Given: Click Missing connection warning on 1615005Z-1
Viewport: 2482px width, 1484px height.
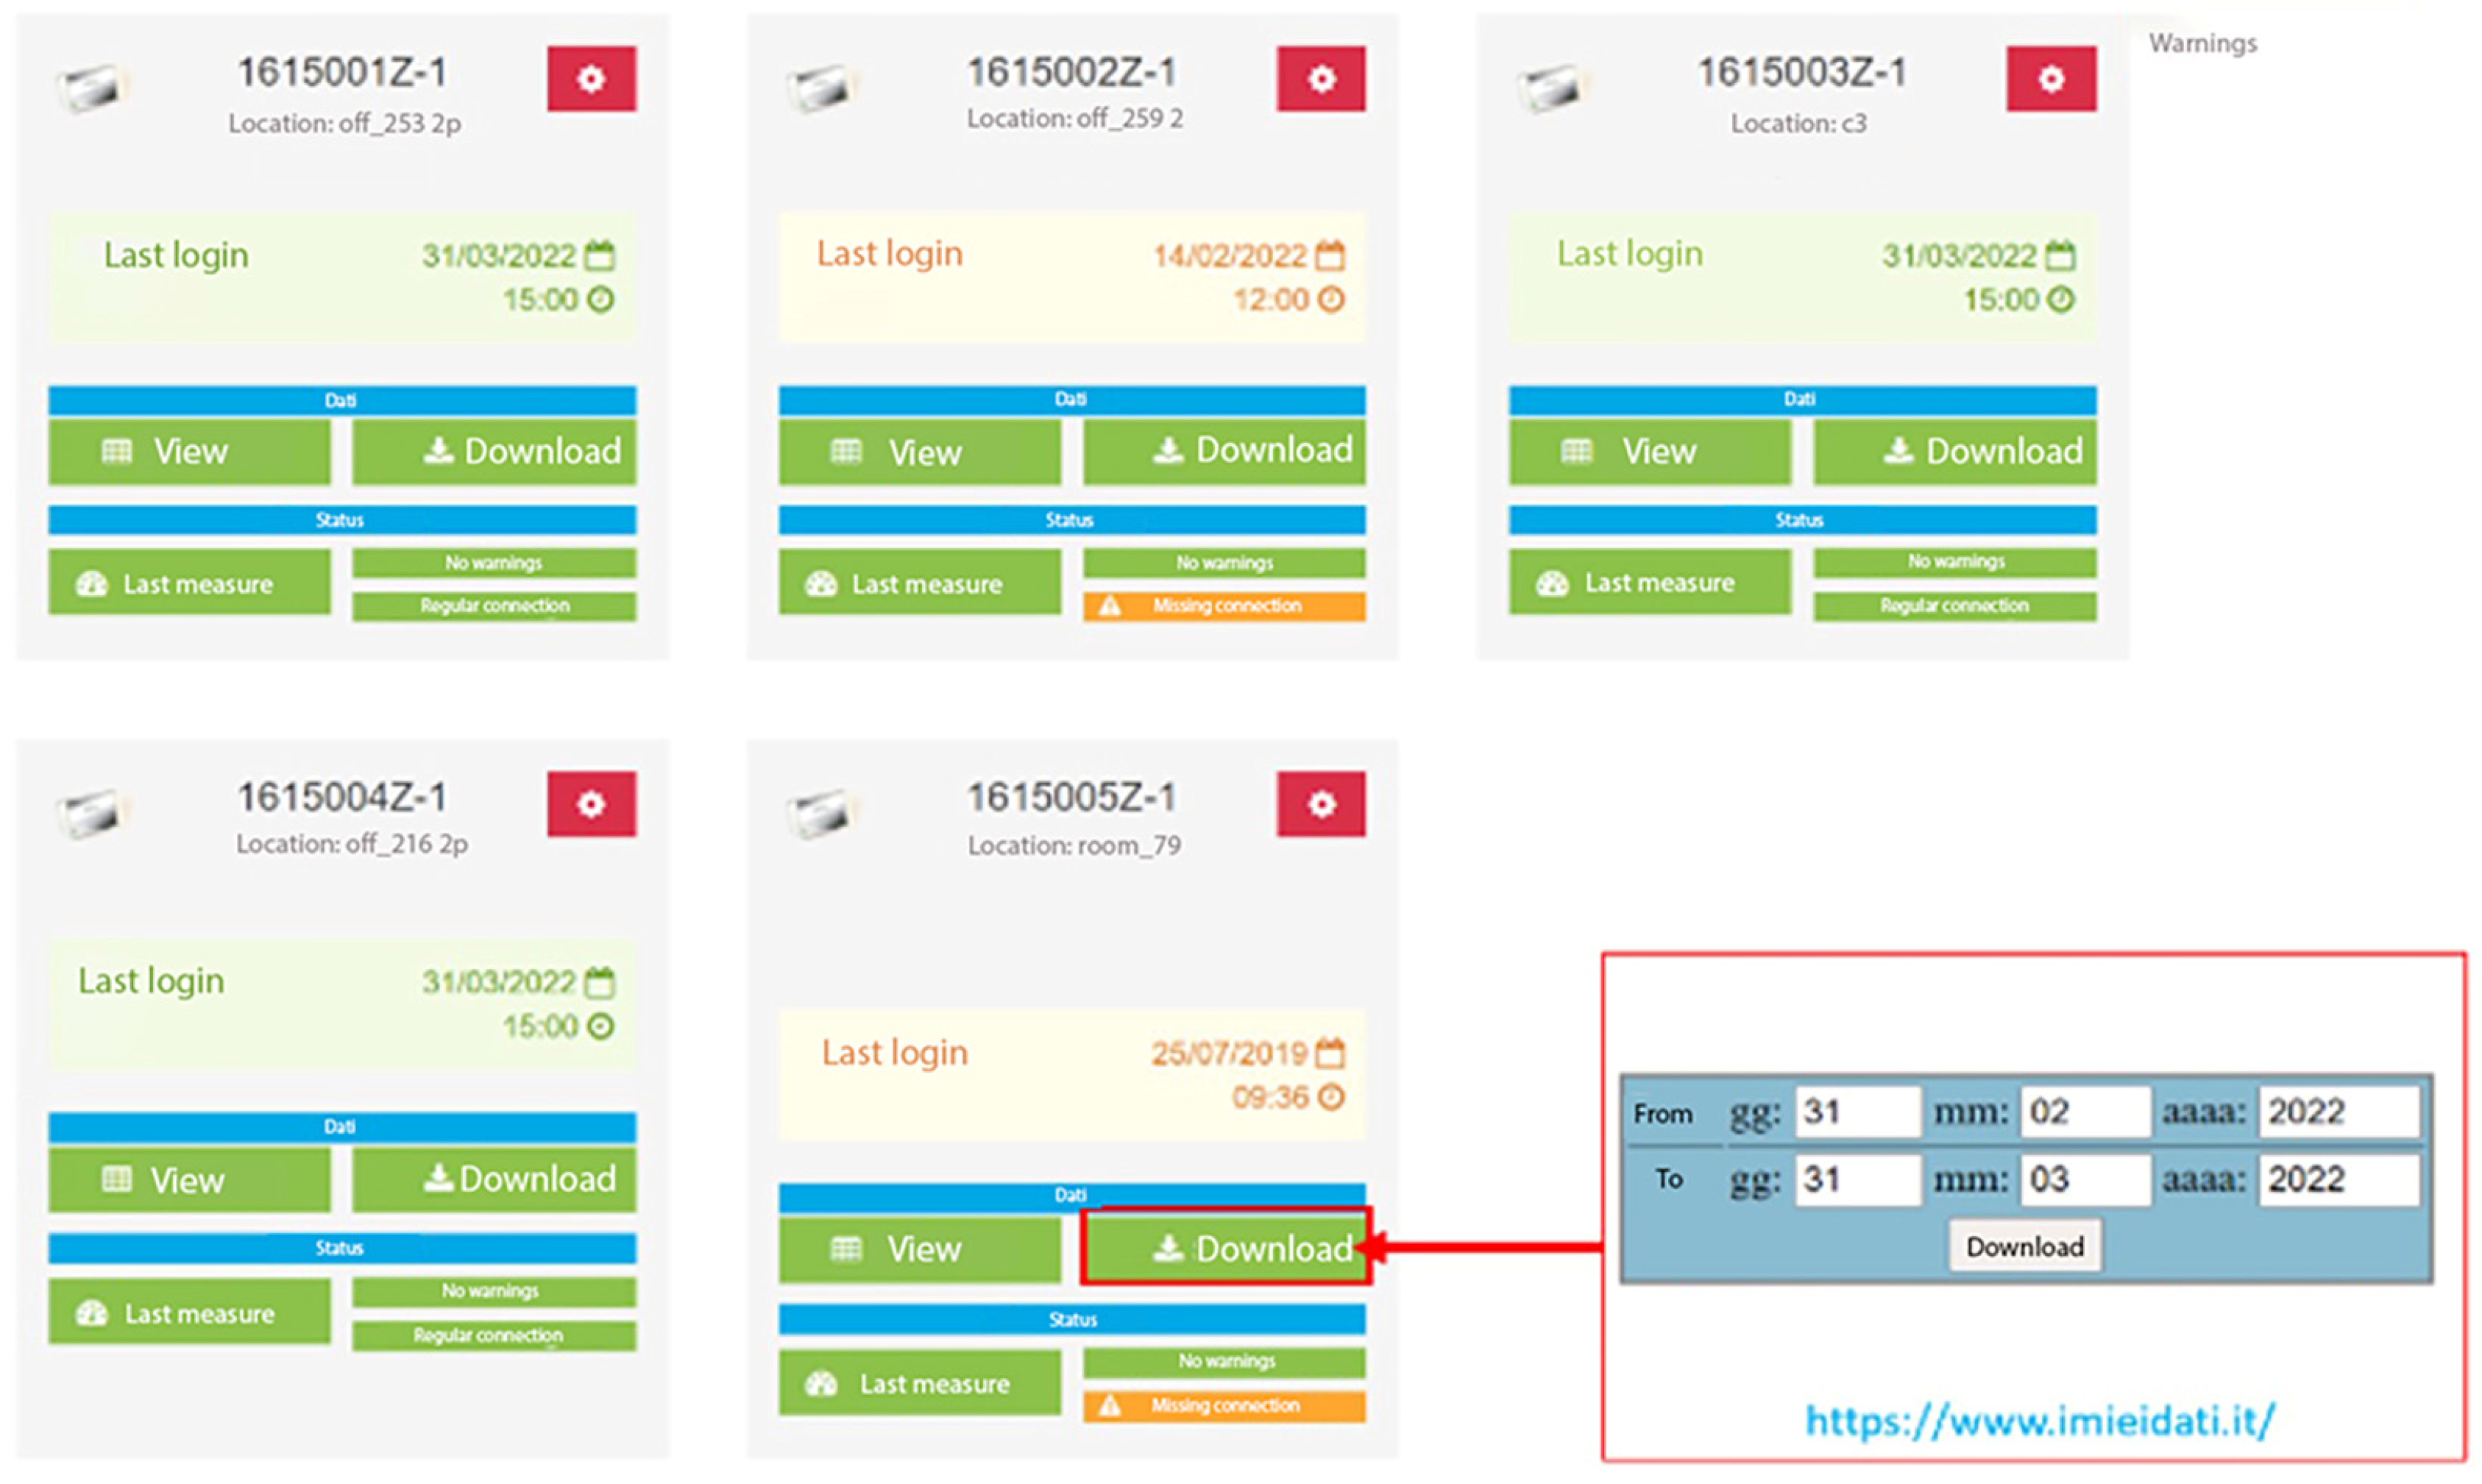Looking at the screenshot, I should coord(1224,1406).
